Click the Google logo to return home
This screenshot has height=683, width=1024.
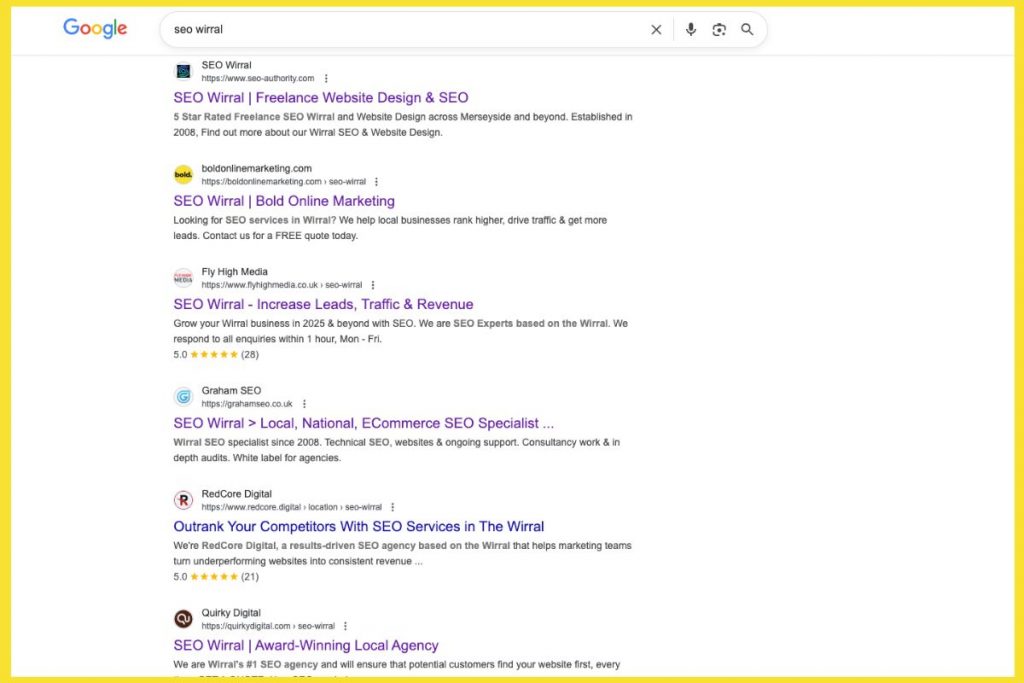pyautogui.click(x=94, y=29)
